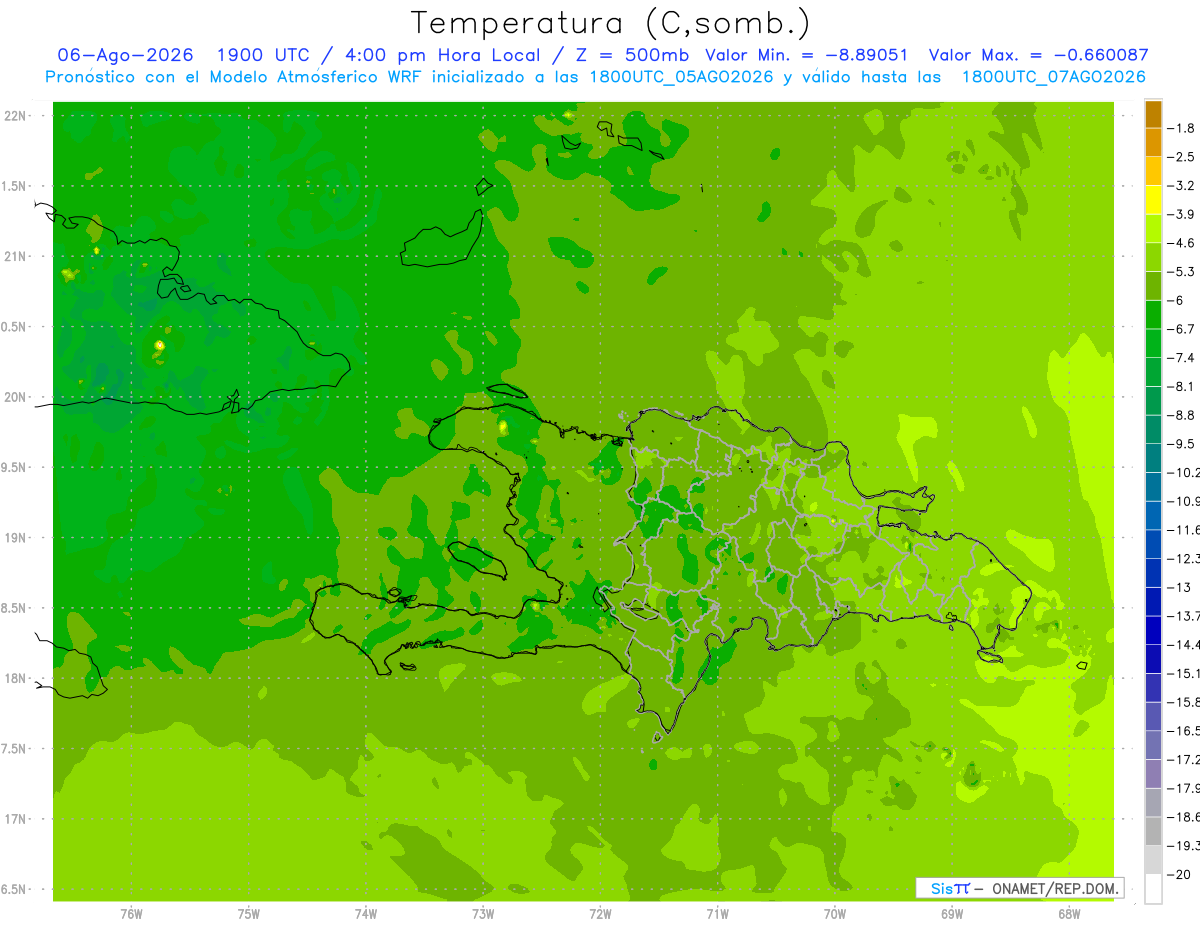Click the '-6' legend value
This screenshot has height=927, width=1200.
click(1177, 300)
